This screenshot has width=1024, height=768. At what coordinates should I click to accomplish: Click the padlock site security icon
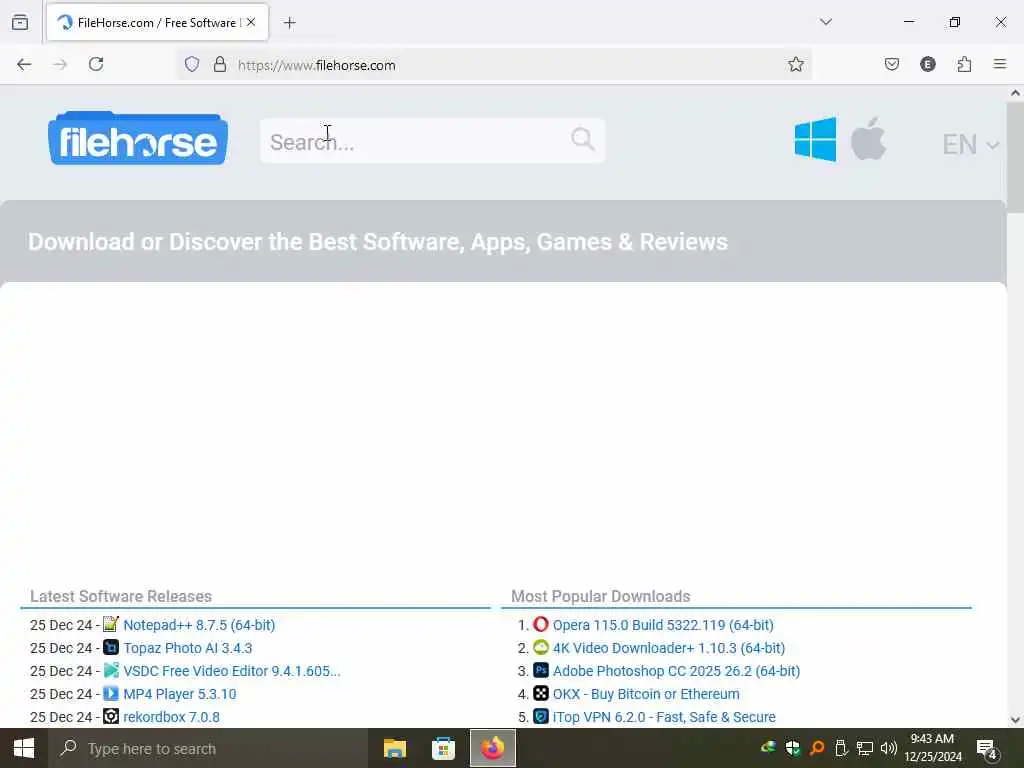tap(220, 64)
